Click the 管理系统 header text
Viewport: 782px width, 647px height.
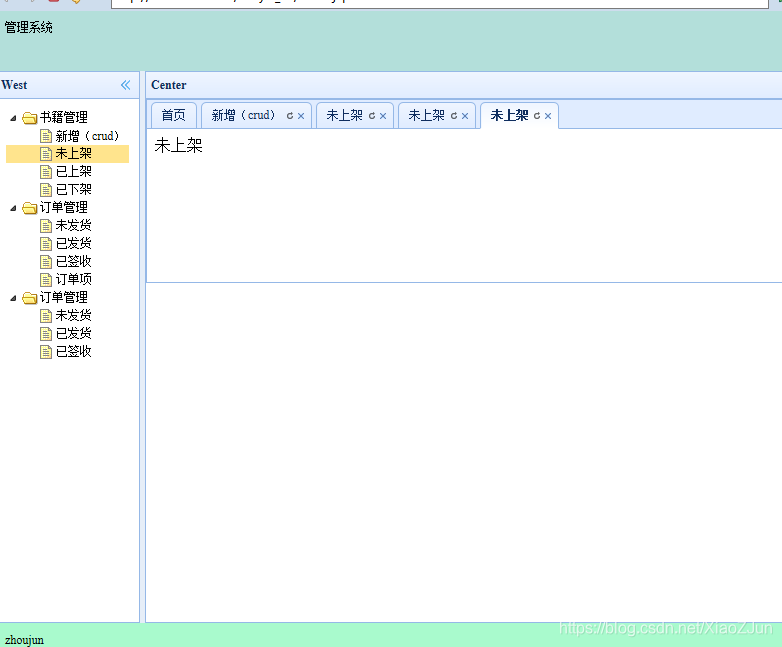pos(28,27)
